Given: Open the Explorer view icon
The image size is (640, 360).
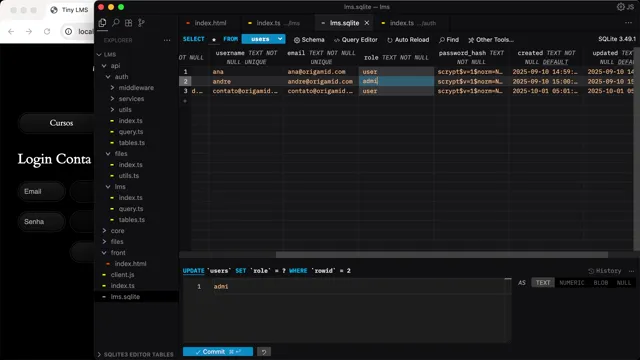Looking at the screenshot, I should click(102, 23).
